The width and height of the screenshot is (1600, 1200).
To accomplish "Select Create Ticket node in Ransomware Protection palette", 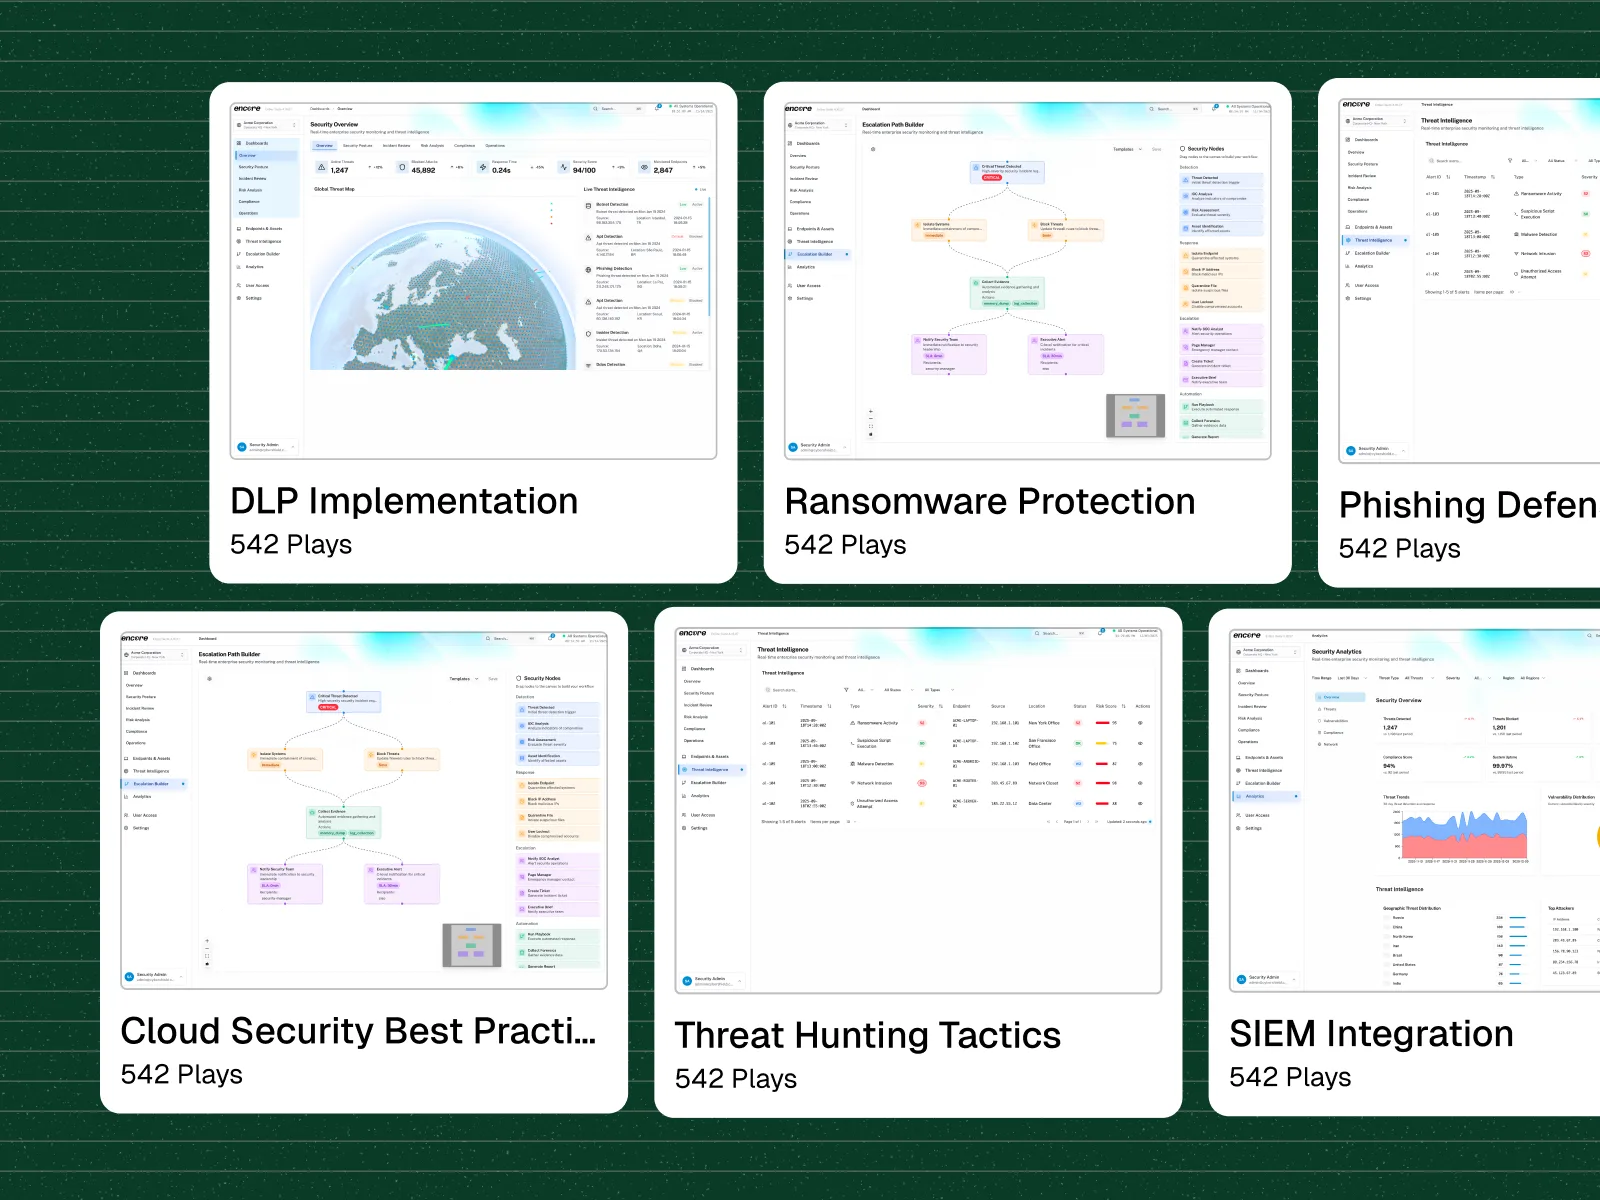I will 1222,363.
